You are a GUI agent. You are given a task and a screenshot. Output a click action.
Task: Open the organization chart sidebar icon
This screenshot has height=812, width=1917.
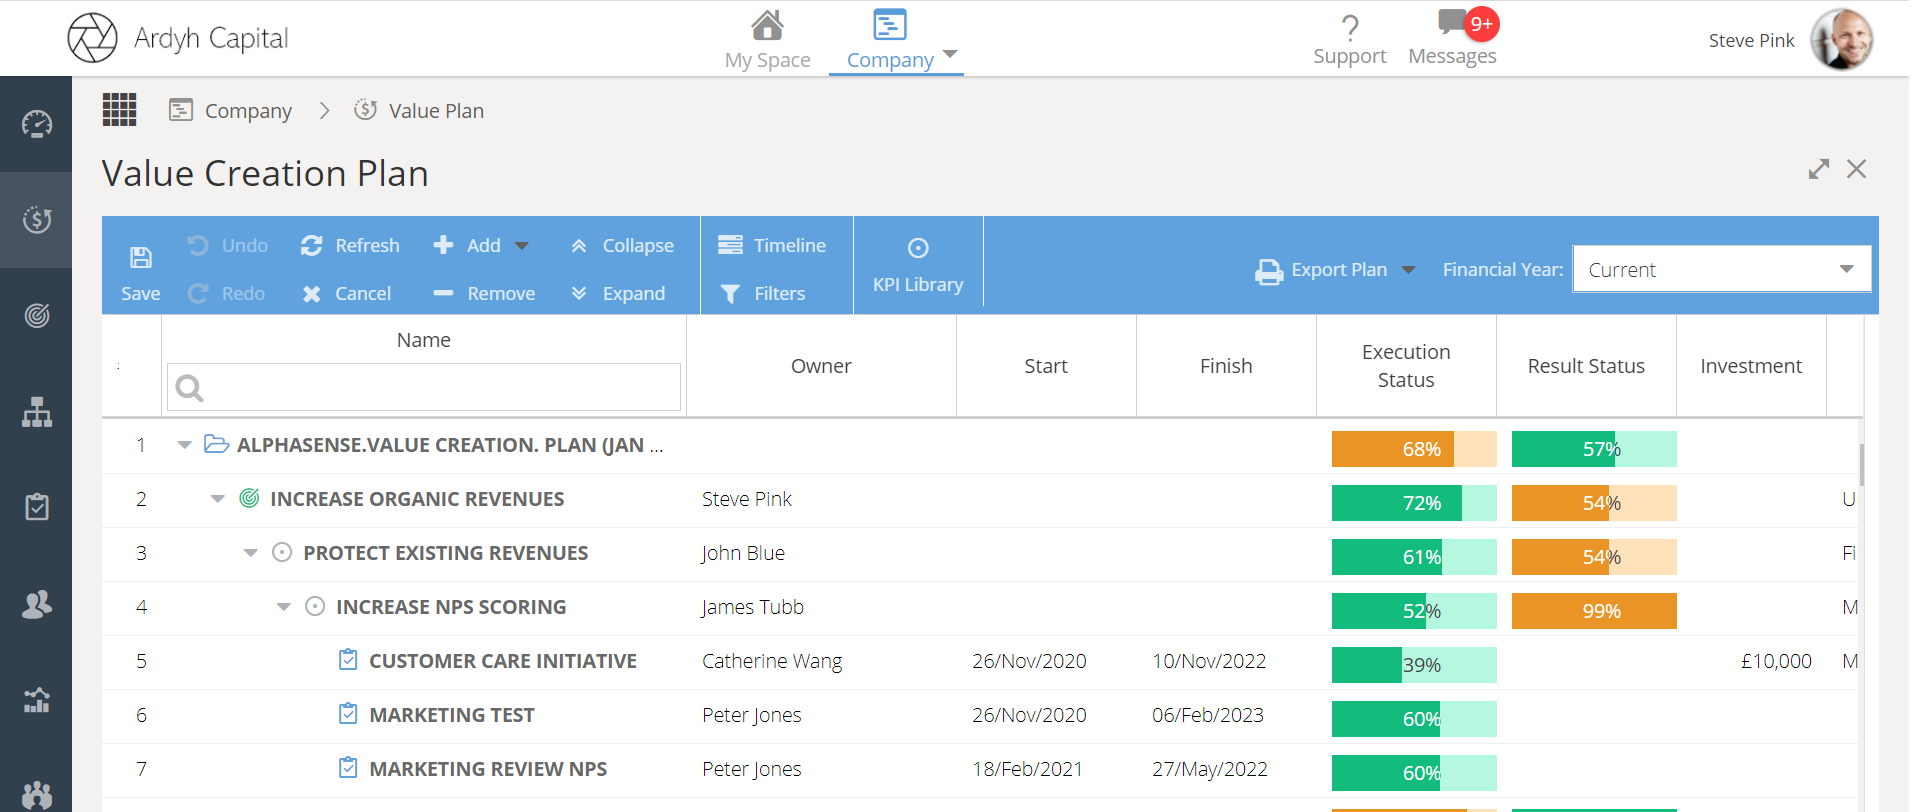37,412
